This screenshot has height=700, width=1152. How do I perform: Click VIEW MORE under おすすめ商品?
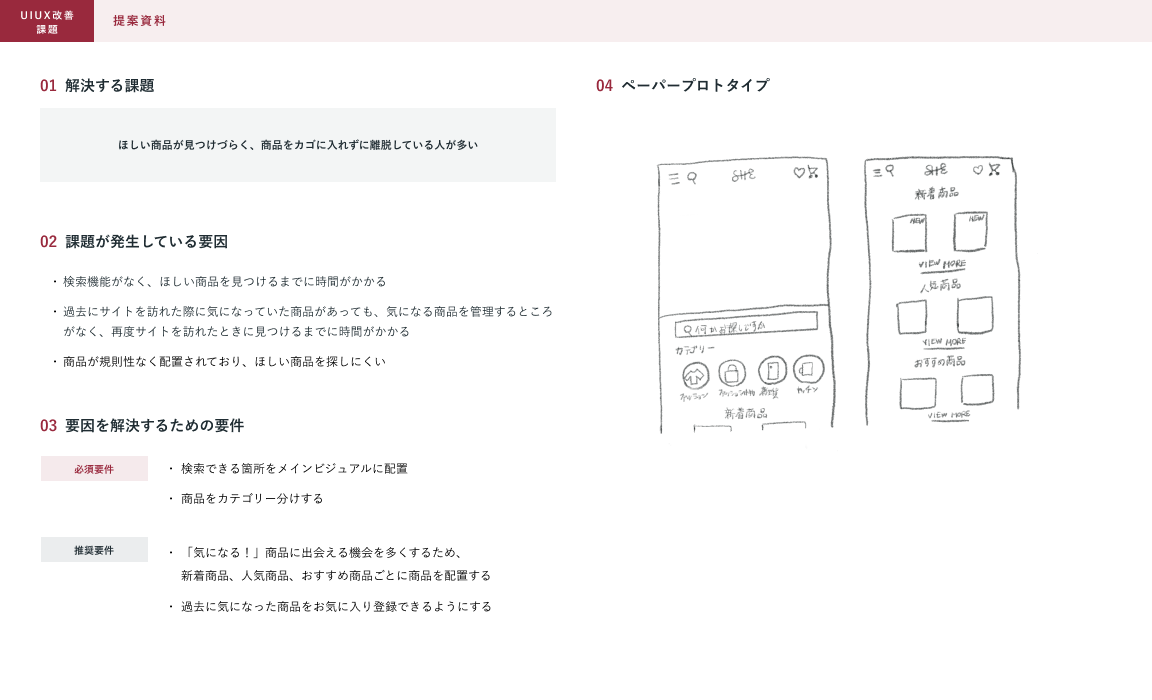948,416
